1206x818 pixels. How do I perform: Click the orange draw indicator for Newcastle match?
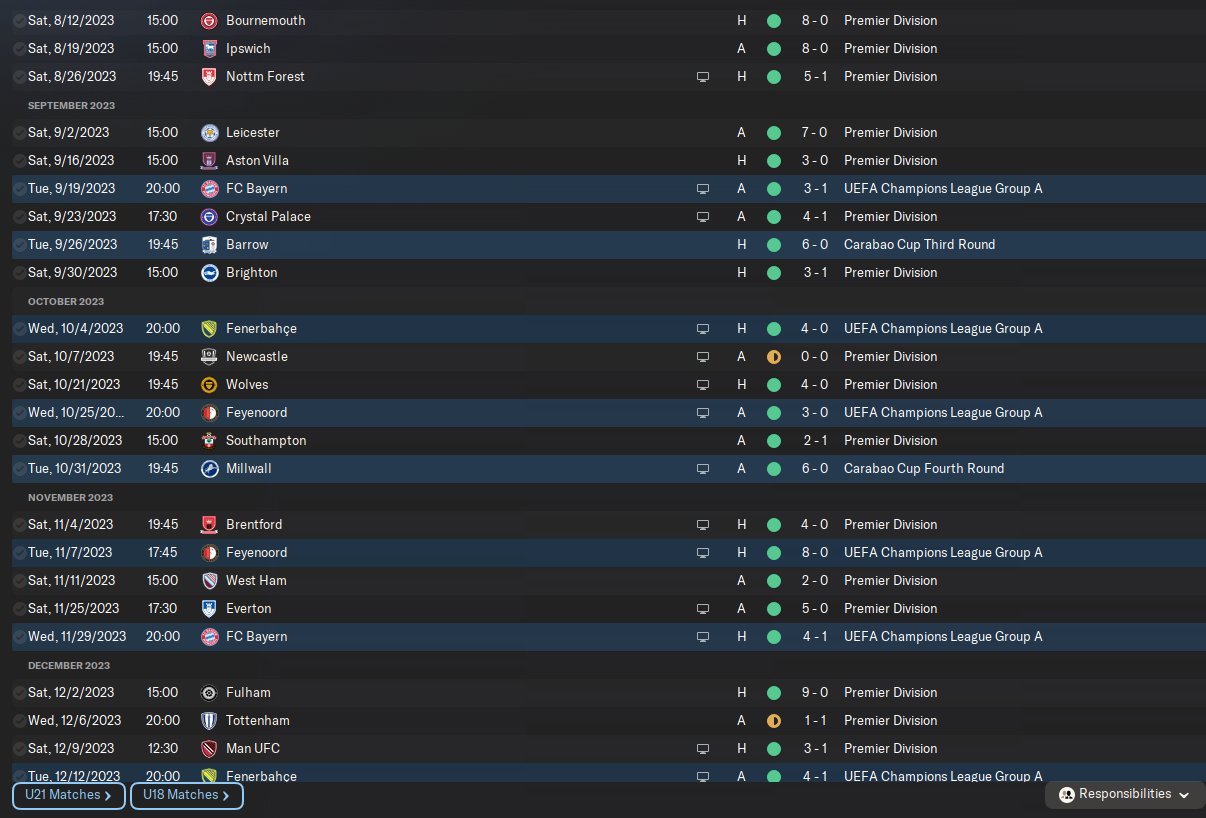coord(773,356)
